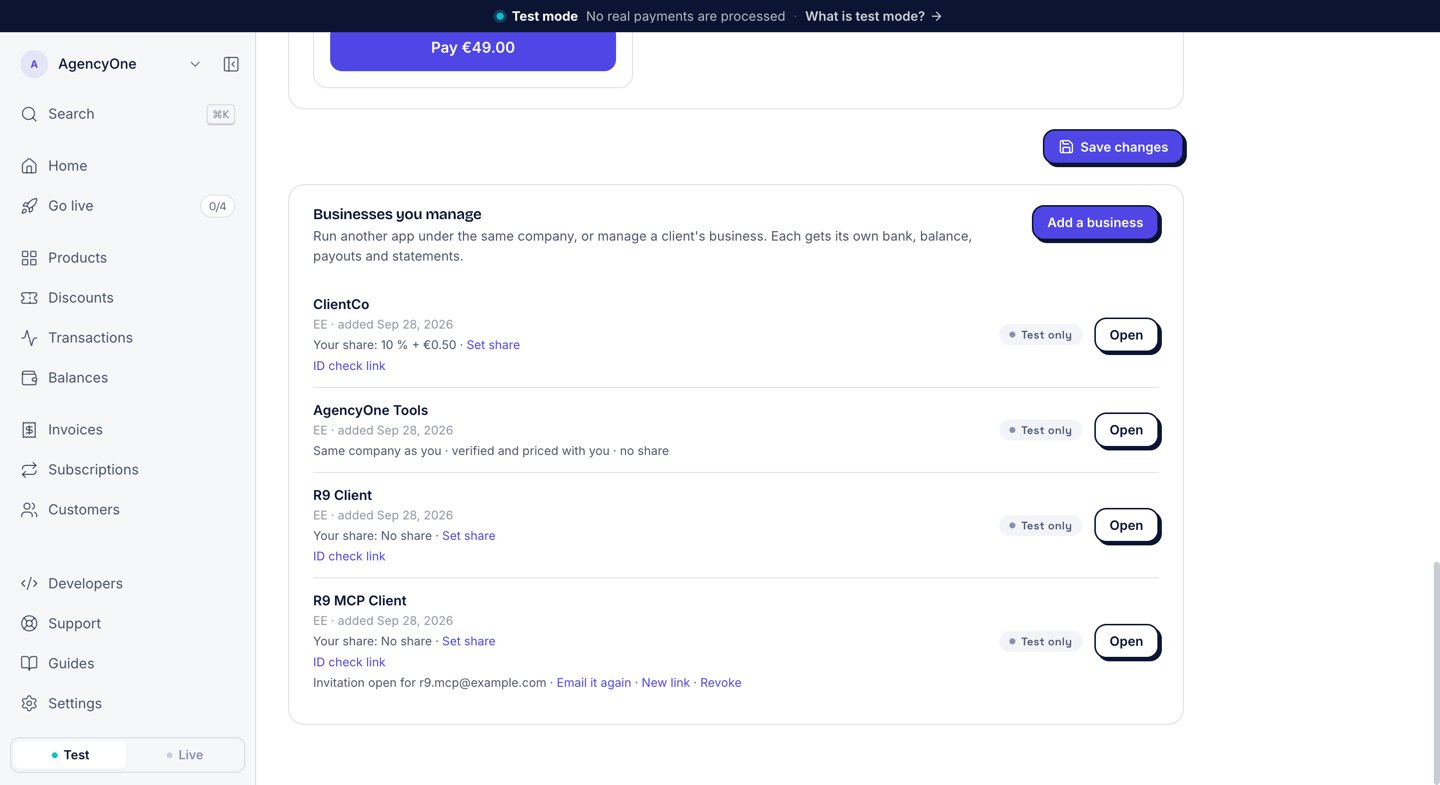Click the 0/4 Go live progress badge
Image resolution: width=1440 pixels, height=785 pixels.
(217, 206)
